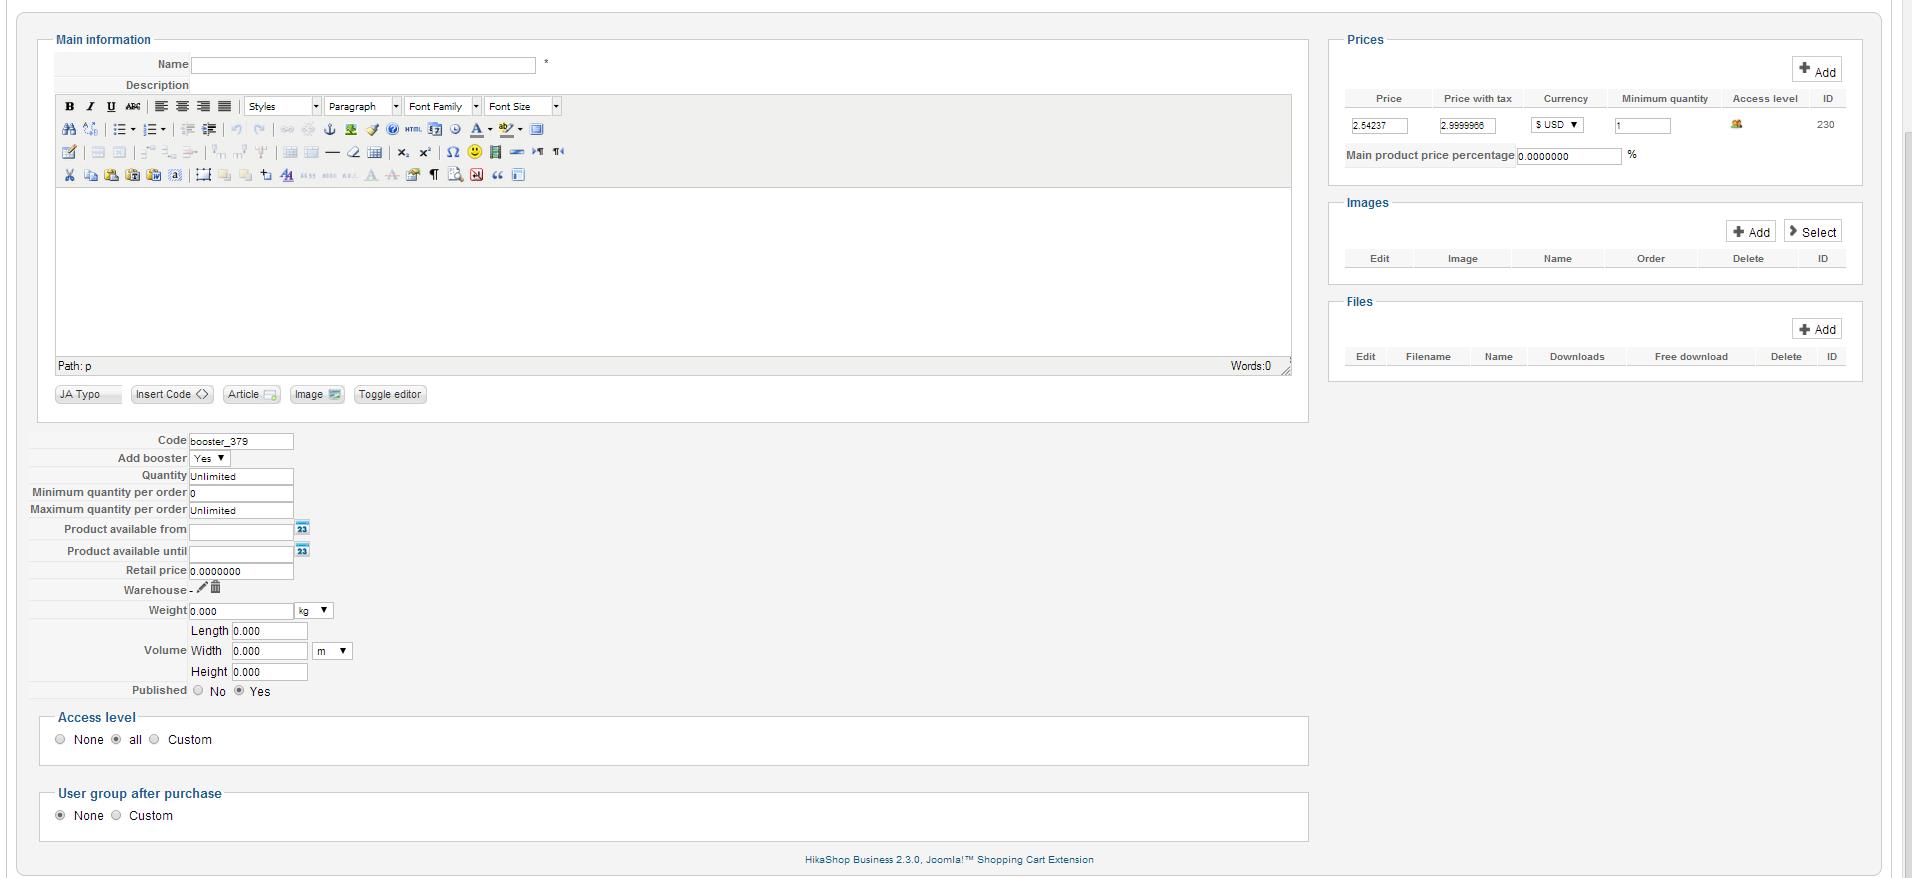Select Custom access level
Image resolution: width=1912 pixels, height=878 pixels.
coord(154,739)
